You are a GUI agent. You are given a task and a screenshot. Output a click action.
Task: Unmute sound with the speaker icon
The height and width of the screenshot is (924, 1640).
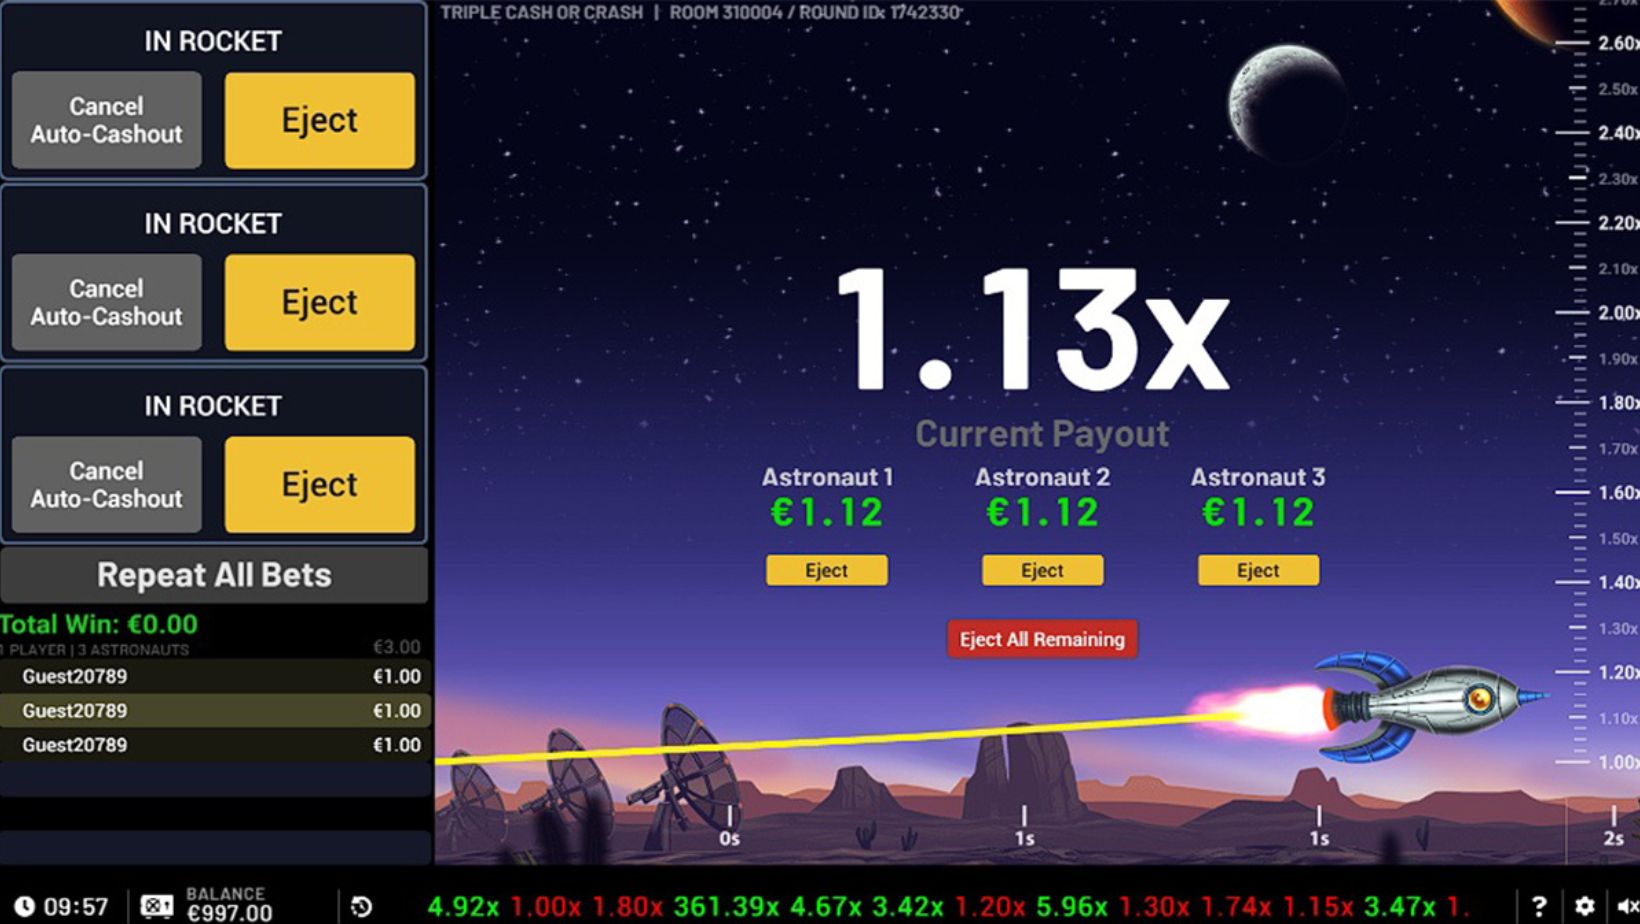click(x=1625, y=906)
